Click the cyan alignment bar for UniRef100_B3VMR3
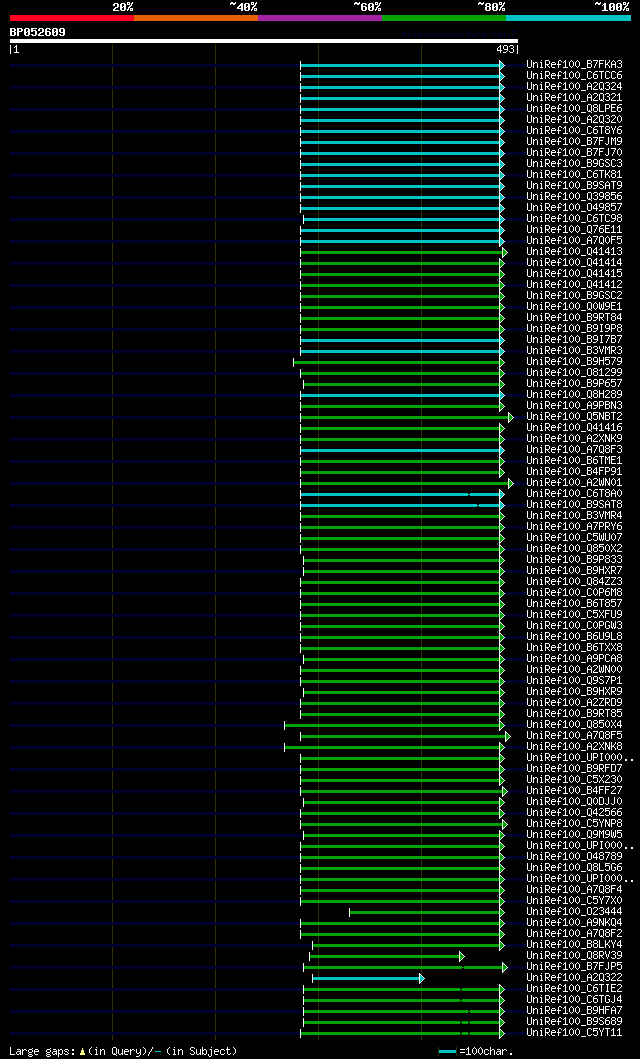This screenshot has width=640, height=1059. [402, 351]
